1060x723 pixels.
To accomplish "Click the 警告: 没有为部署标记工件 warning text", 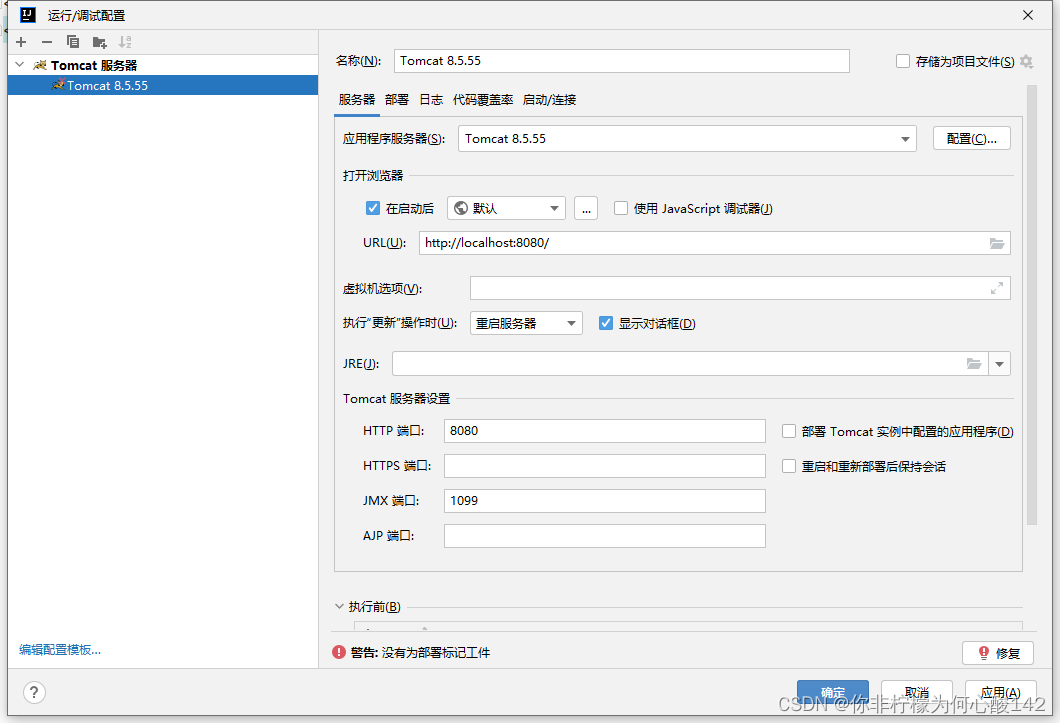I will coord(420,653).
